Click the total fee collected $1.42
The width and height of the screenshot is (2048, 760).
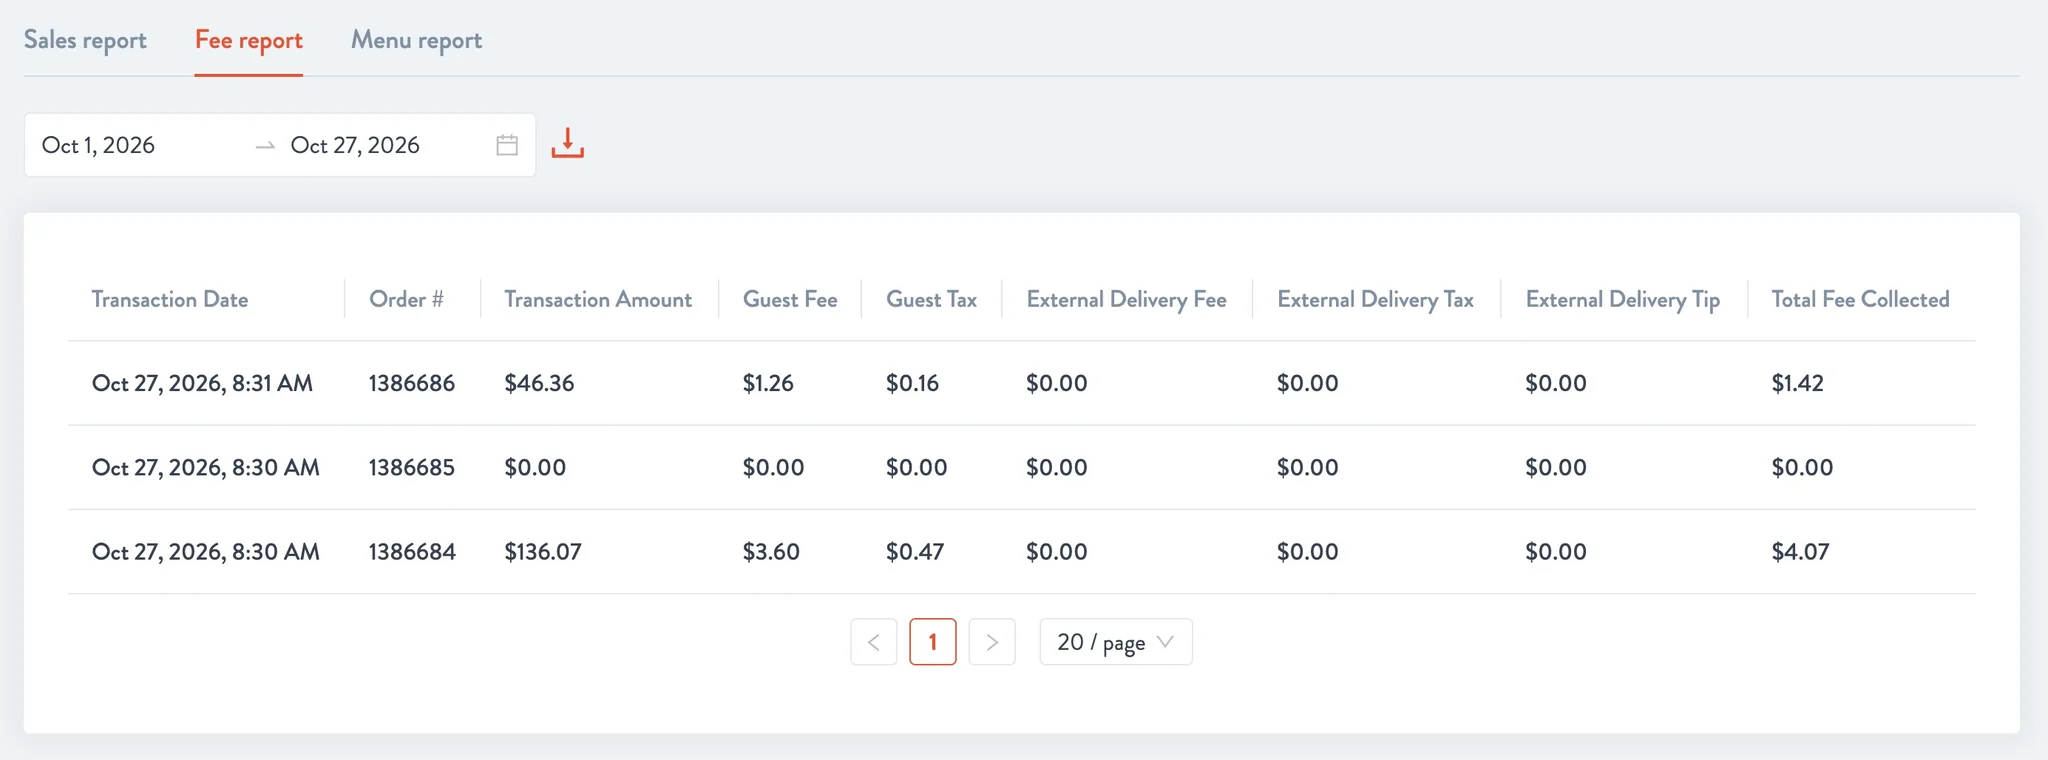1798,383
